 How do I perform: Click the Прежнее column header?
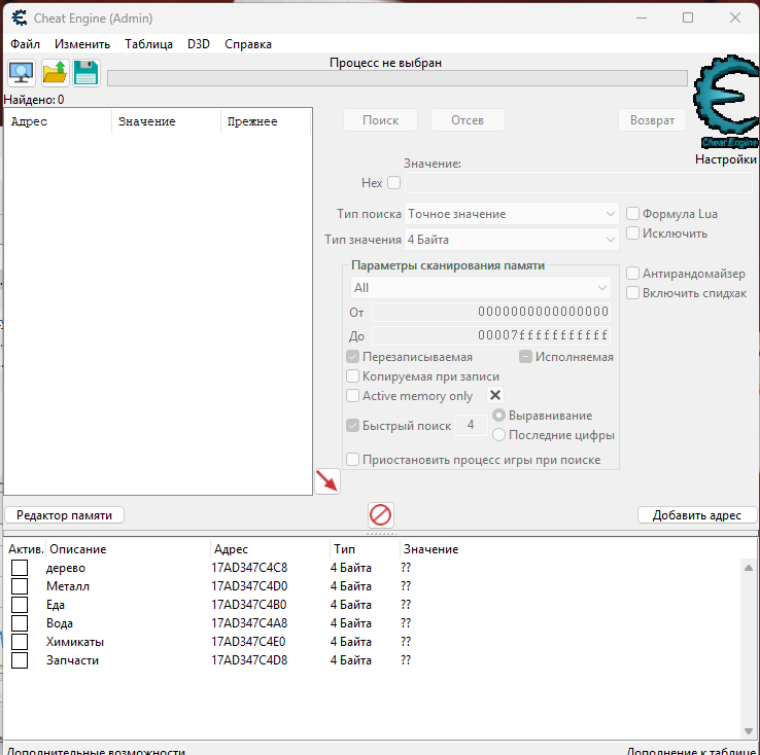[266, 121]
